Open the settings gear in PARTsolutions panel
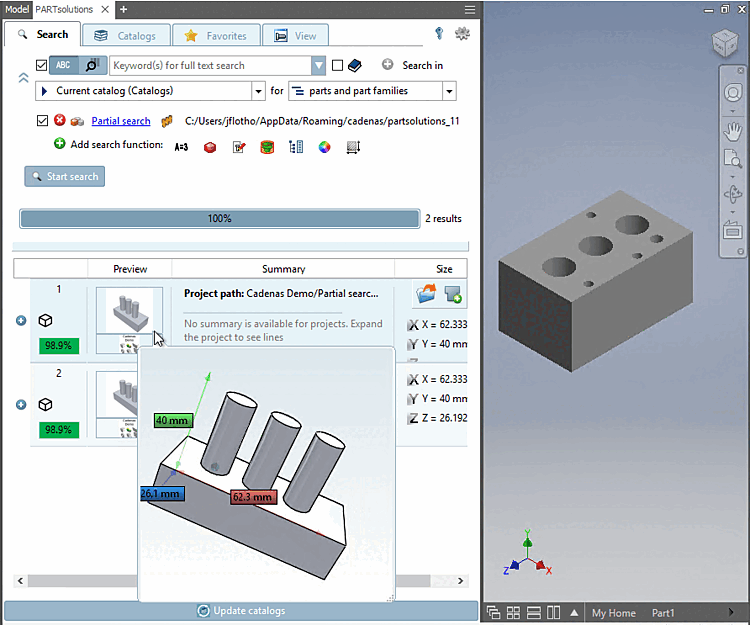 (x=461, y=34)
